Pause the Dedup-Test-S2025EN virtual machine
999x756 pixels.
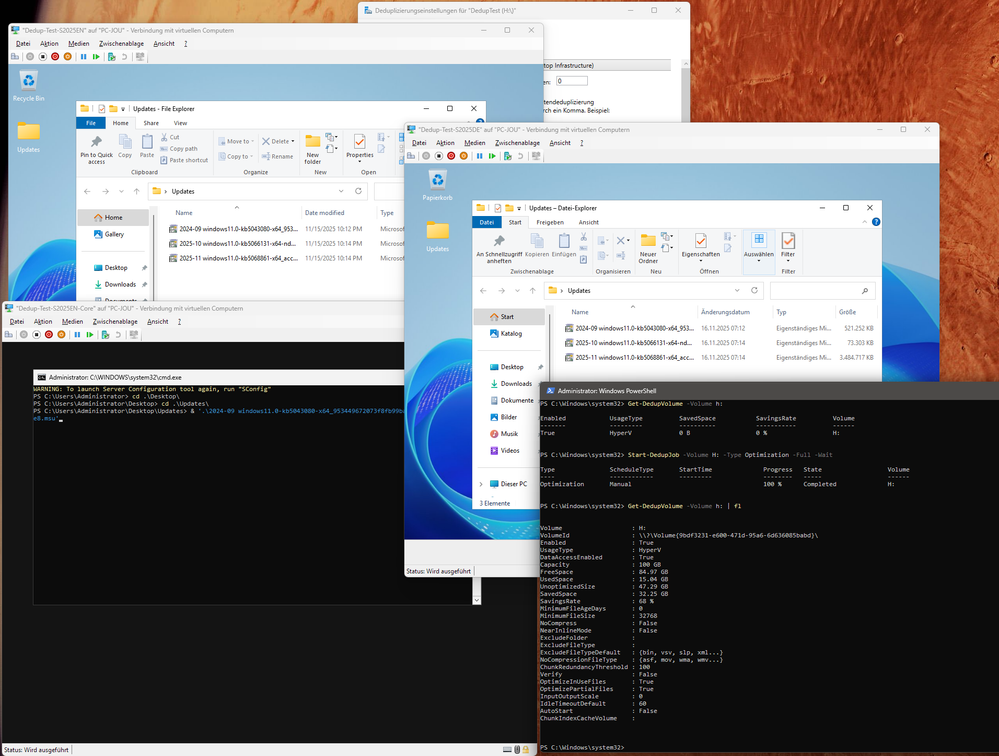pos(83,57)
